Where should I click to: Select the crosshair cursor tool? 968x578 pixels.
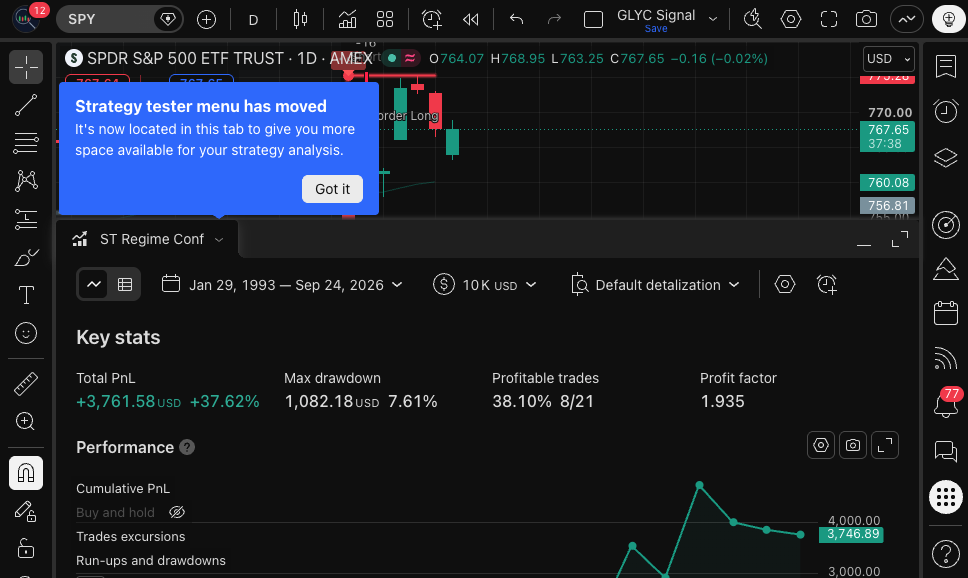pyautogui.click(x=26, y=67)
